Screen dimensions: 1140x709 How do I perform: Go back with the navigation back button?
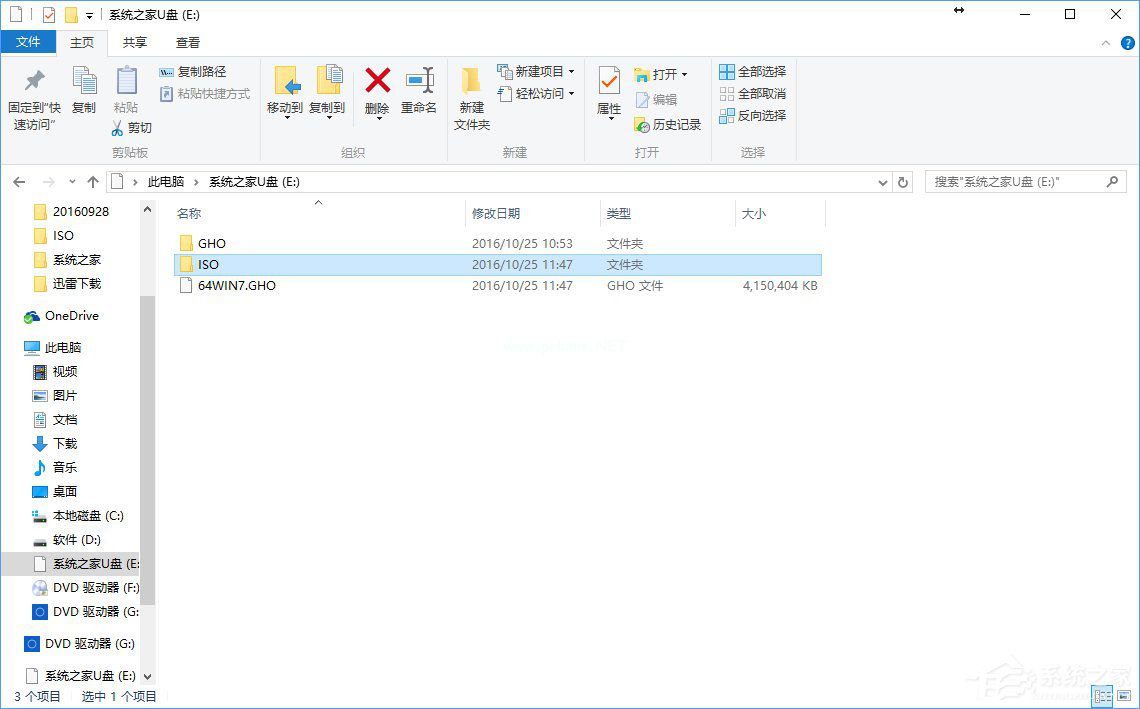click(18, 181)
